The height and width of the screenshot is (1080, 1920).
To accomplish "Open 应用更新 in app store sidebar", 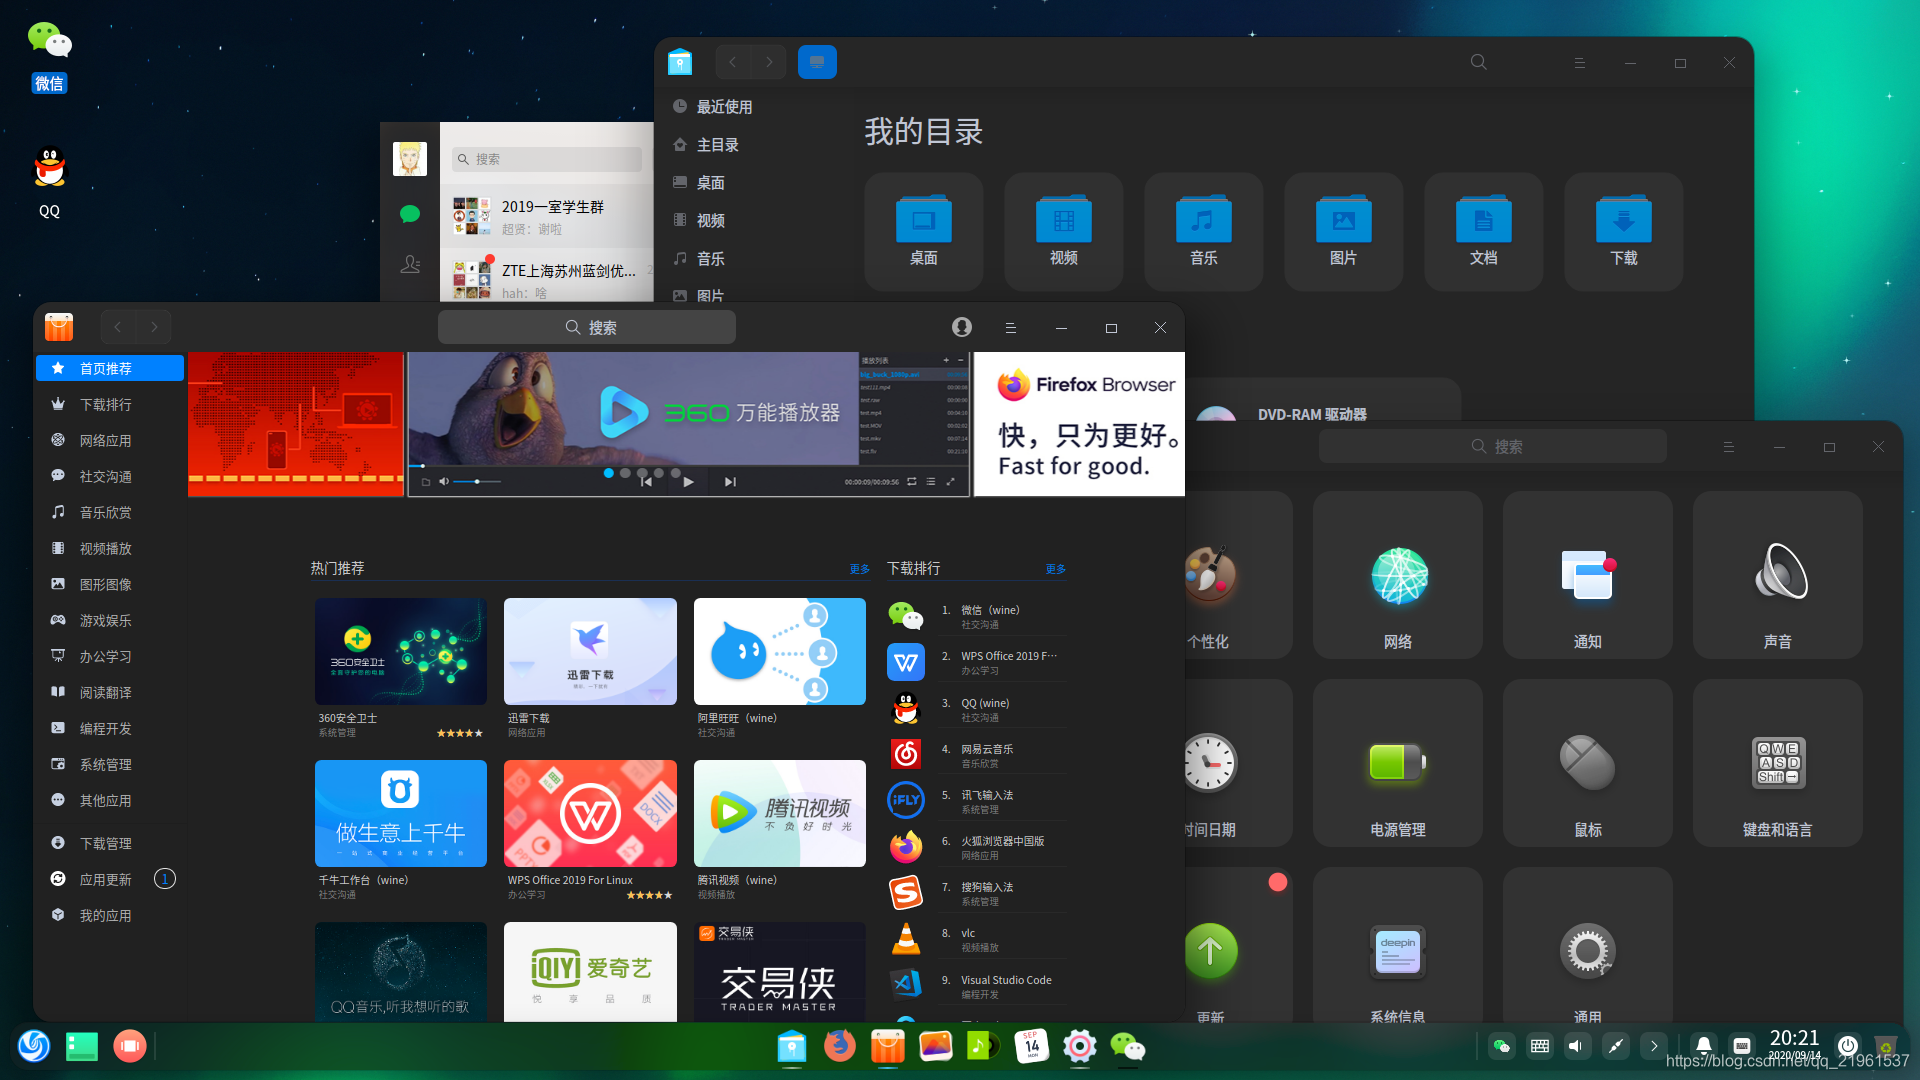I will click(110, 879).
